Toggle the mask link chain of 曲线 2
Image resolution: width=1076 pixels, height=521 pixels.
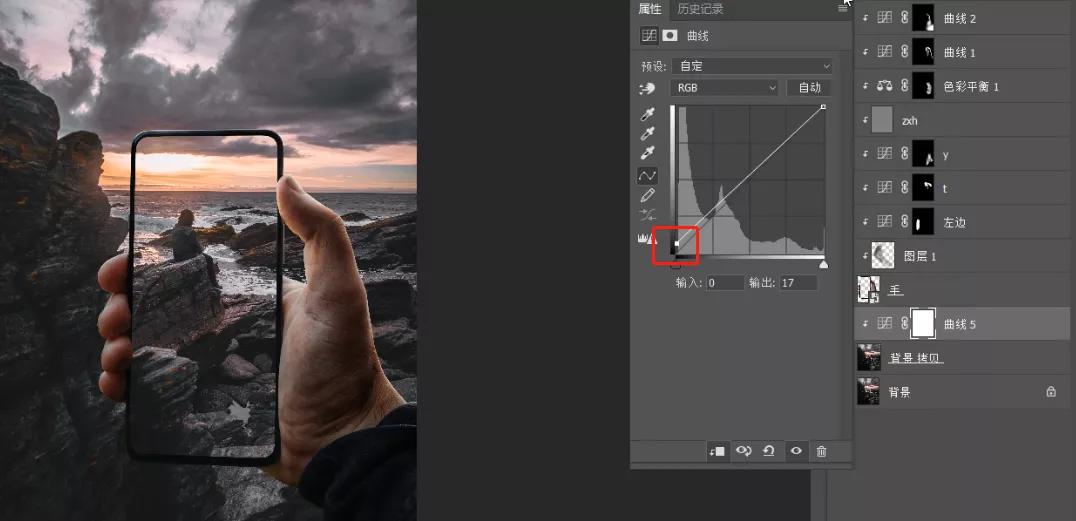point(904,18)
